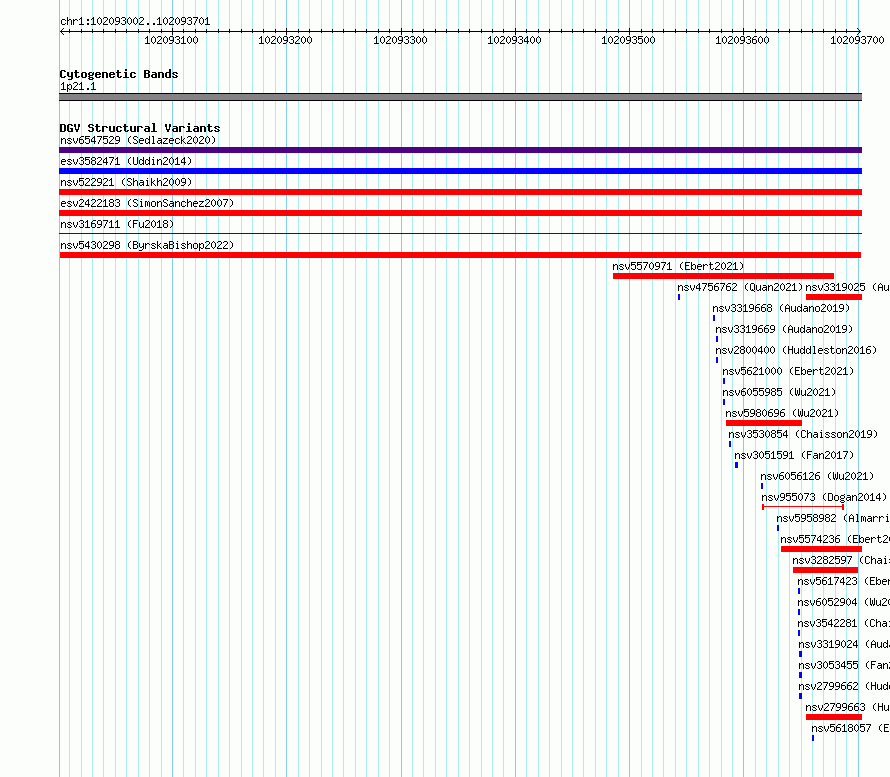Click the thin red nsv955073 variant line
This screenshot has height=777, width=890.
(x=803, y=507)
